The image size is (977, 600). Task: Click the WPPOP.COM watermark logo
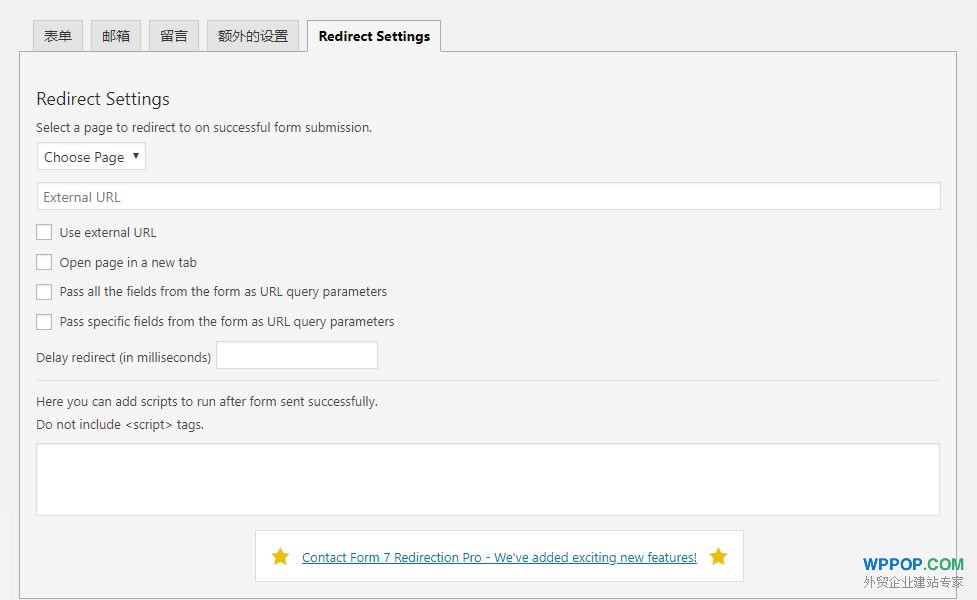pyautogui.click(x=913, y=564)
